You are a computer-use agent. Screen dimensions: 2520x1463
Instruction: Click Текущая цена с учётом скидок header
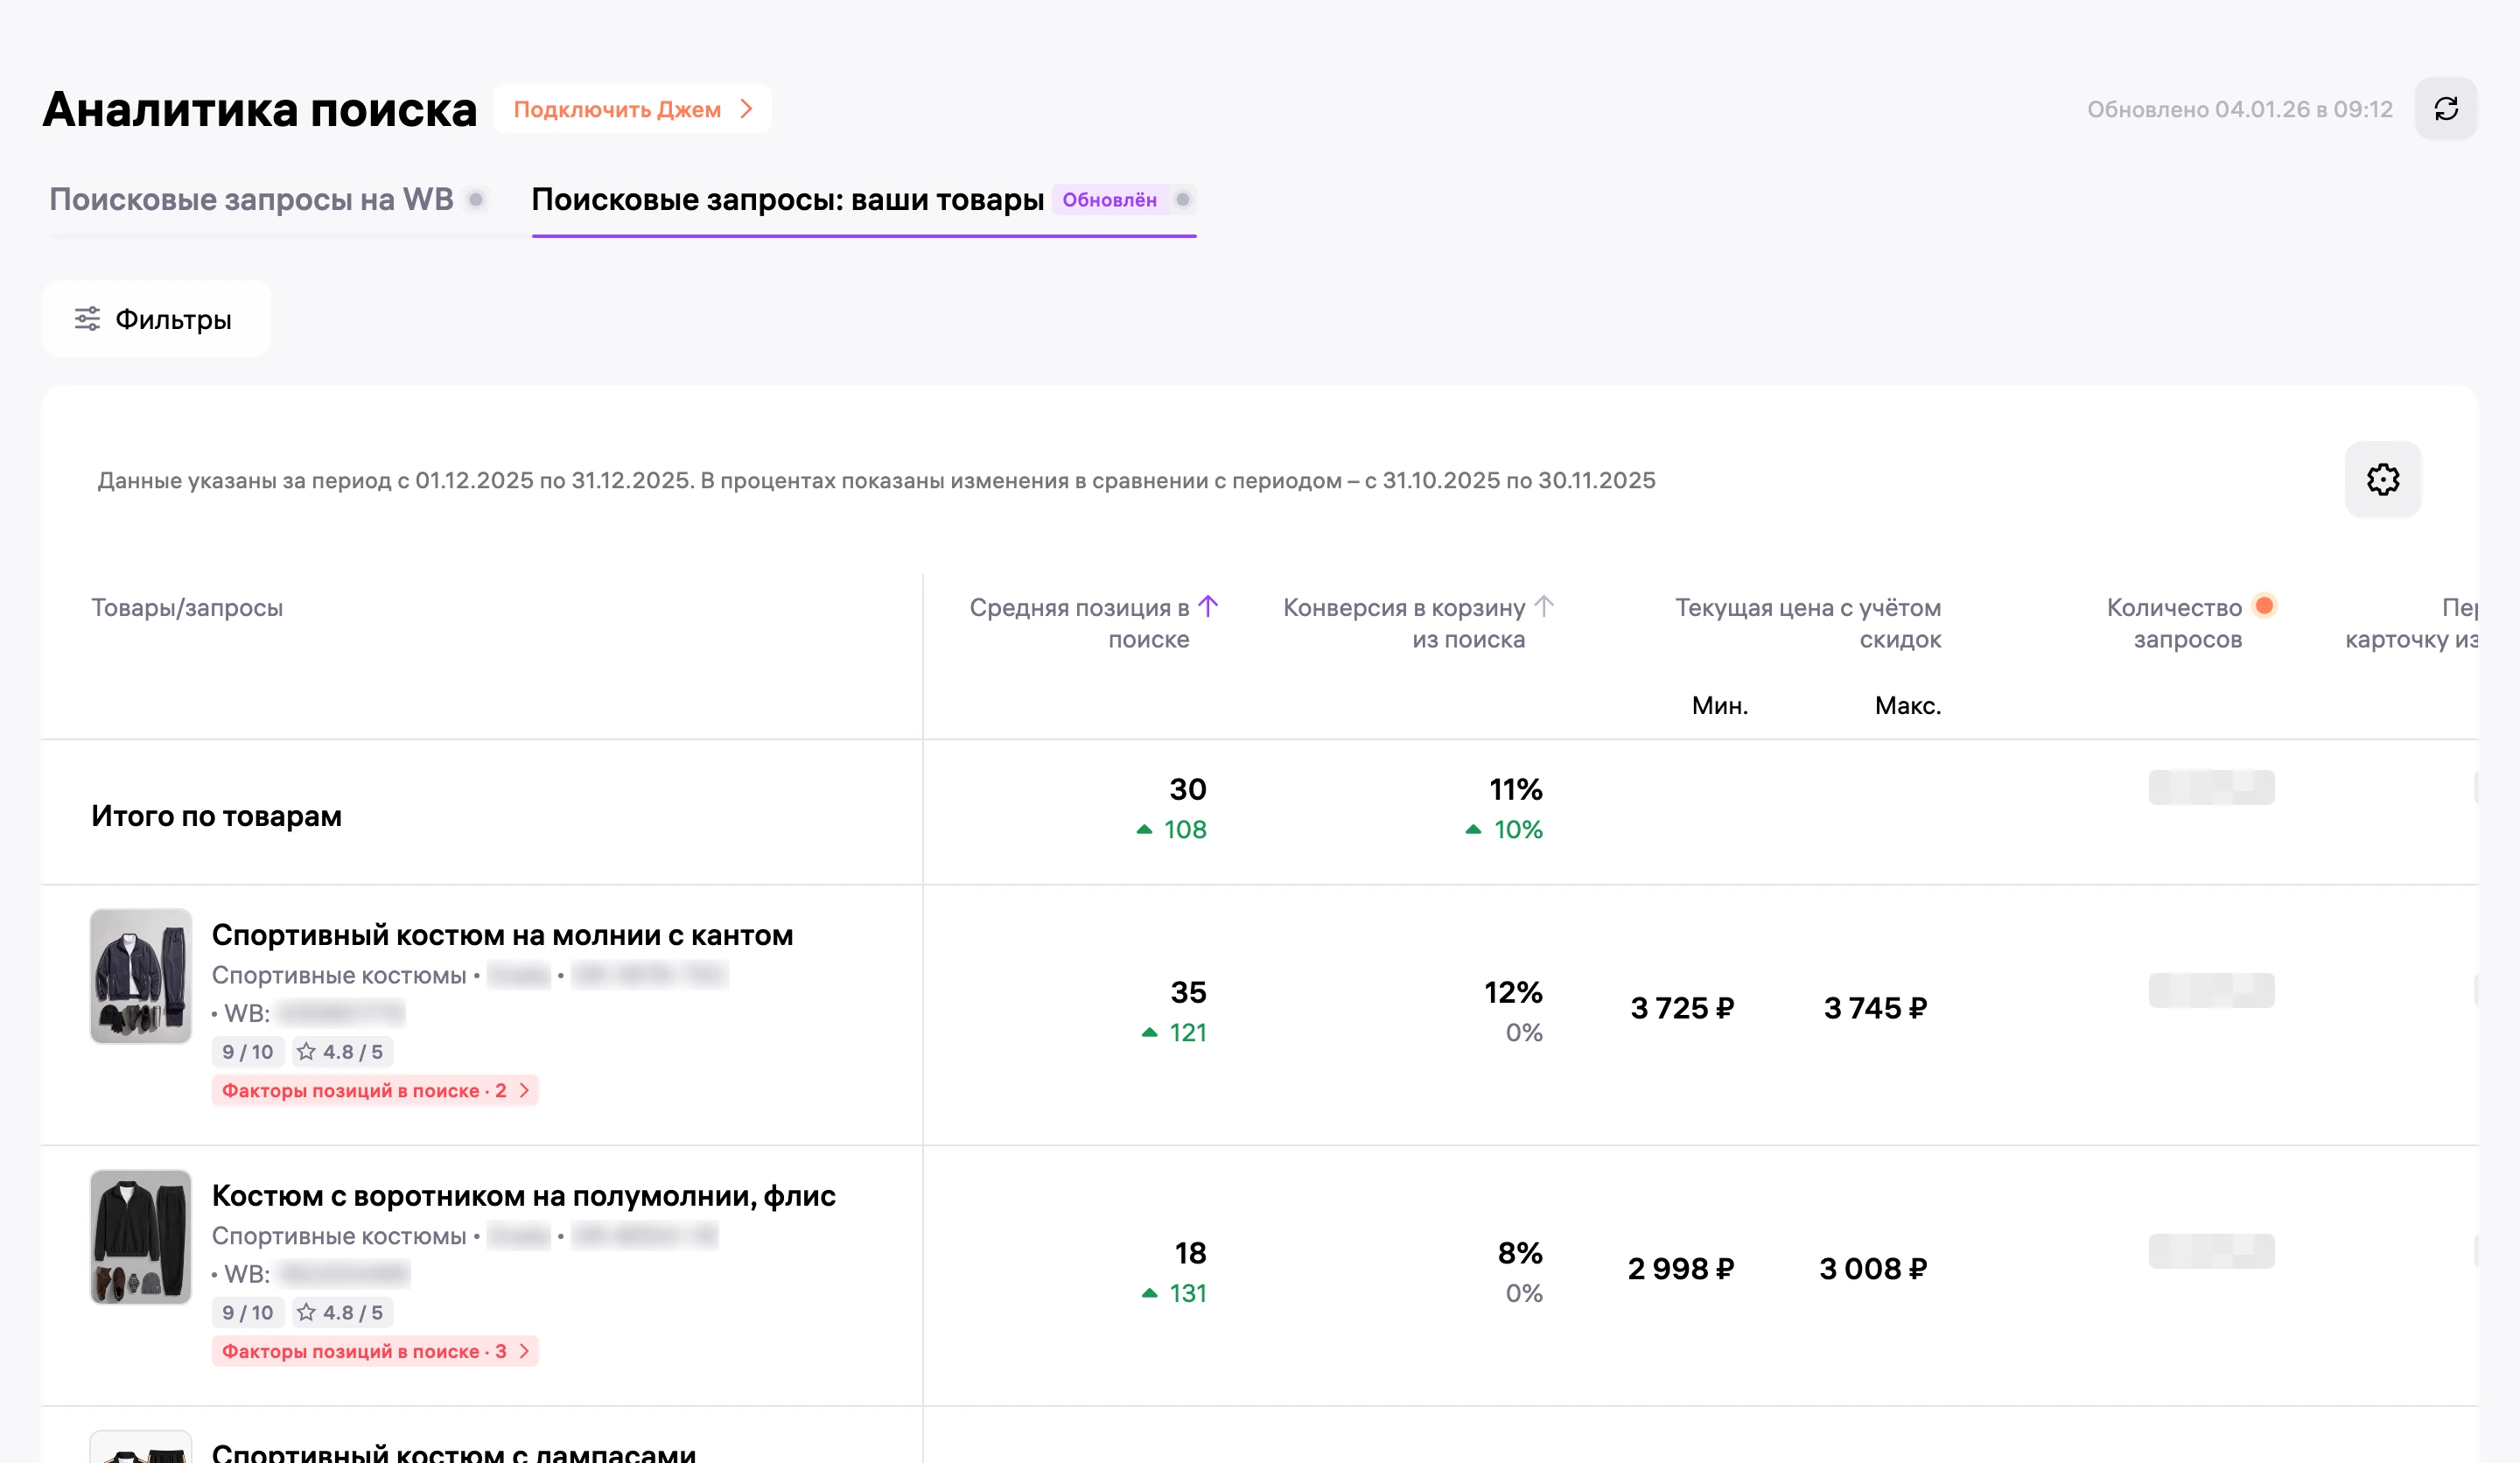pyautogui.click(x=1808, y=623)
